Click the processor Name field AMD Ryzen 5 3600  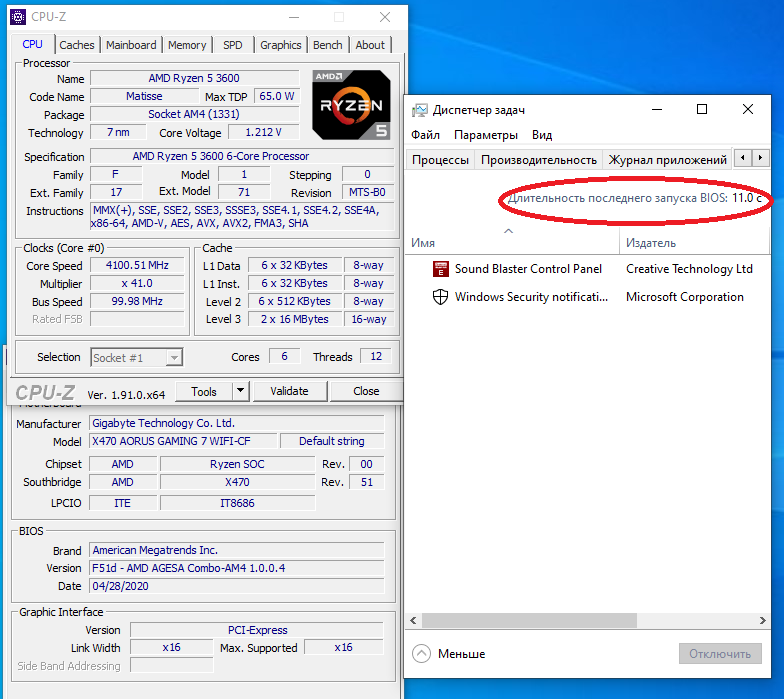coord(194,78)
